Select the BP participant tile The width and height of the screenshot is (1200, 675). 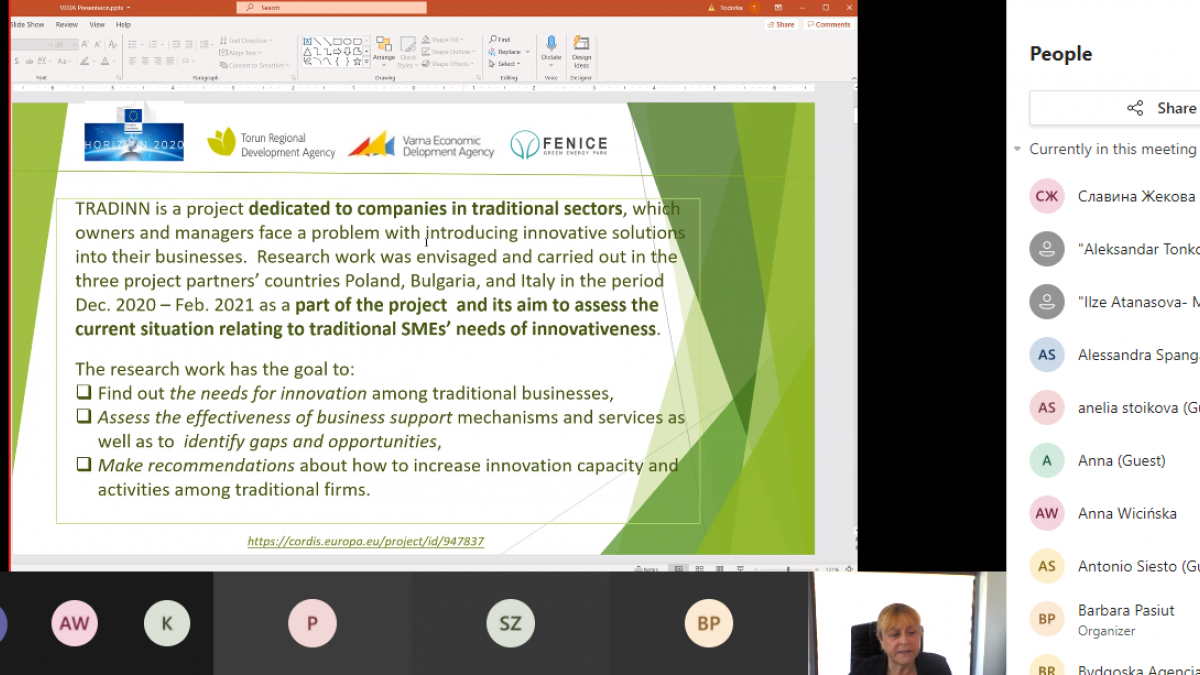[x=708, y=624]
